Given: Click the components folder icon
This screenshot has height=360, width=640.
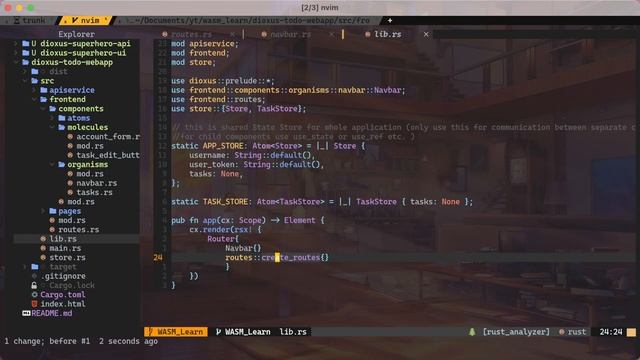Looking at the screenshot, I should click(x=53, y=109).
